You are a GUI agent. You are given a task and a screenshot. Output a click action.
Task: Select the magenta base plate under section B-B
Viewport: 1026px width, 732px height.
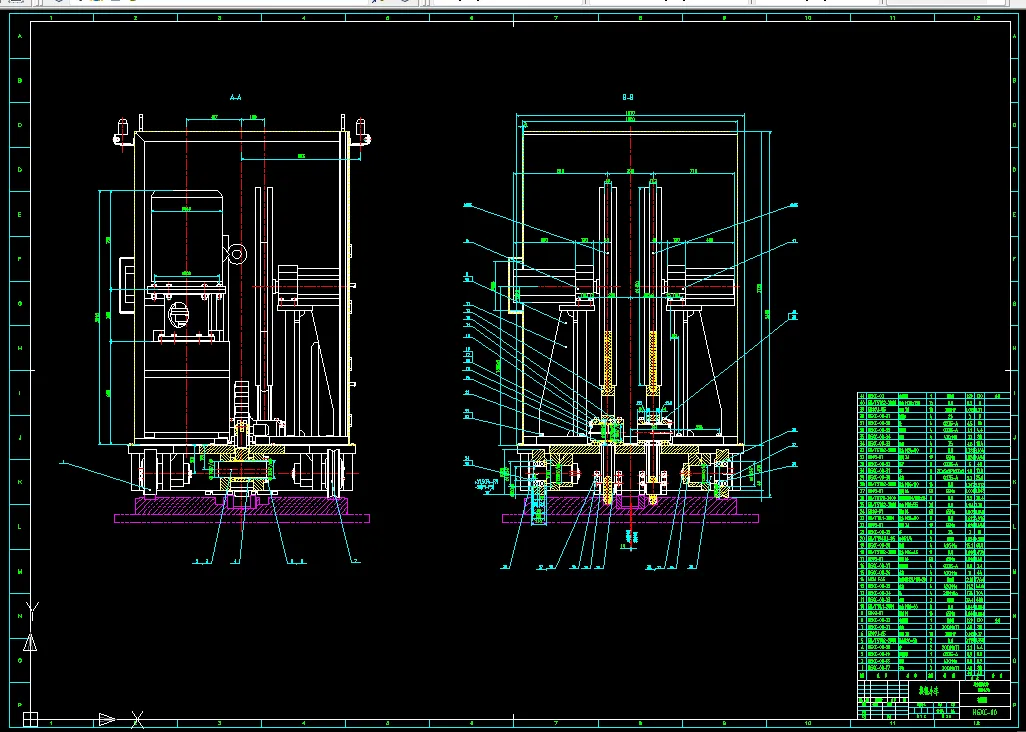pos(630,519)
